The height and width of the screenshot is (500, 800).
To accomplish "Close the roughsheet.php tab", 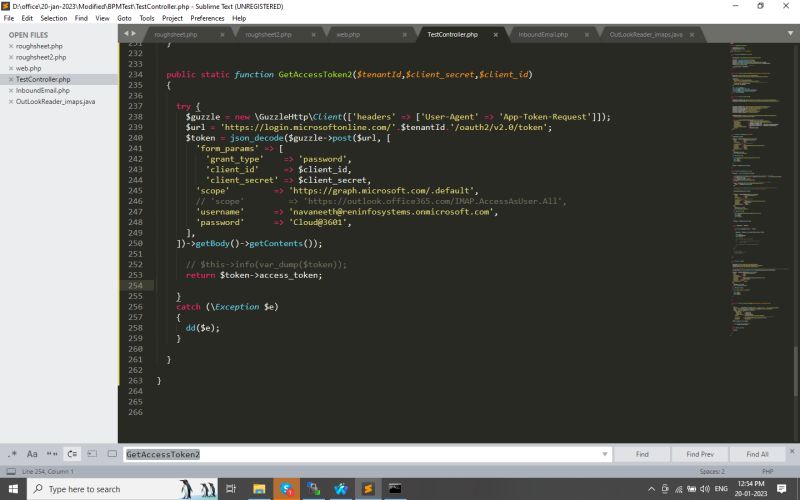I will (x=222, y=35).
